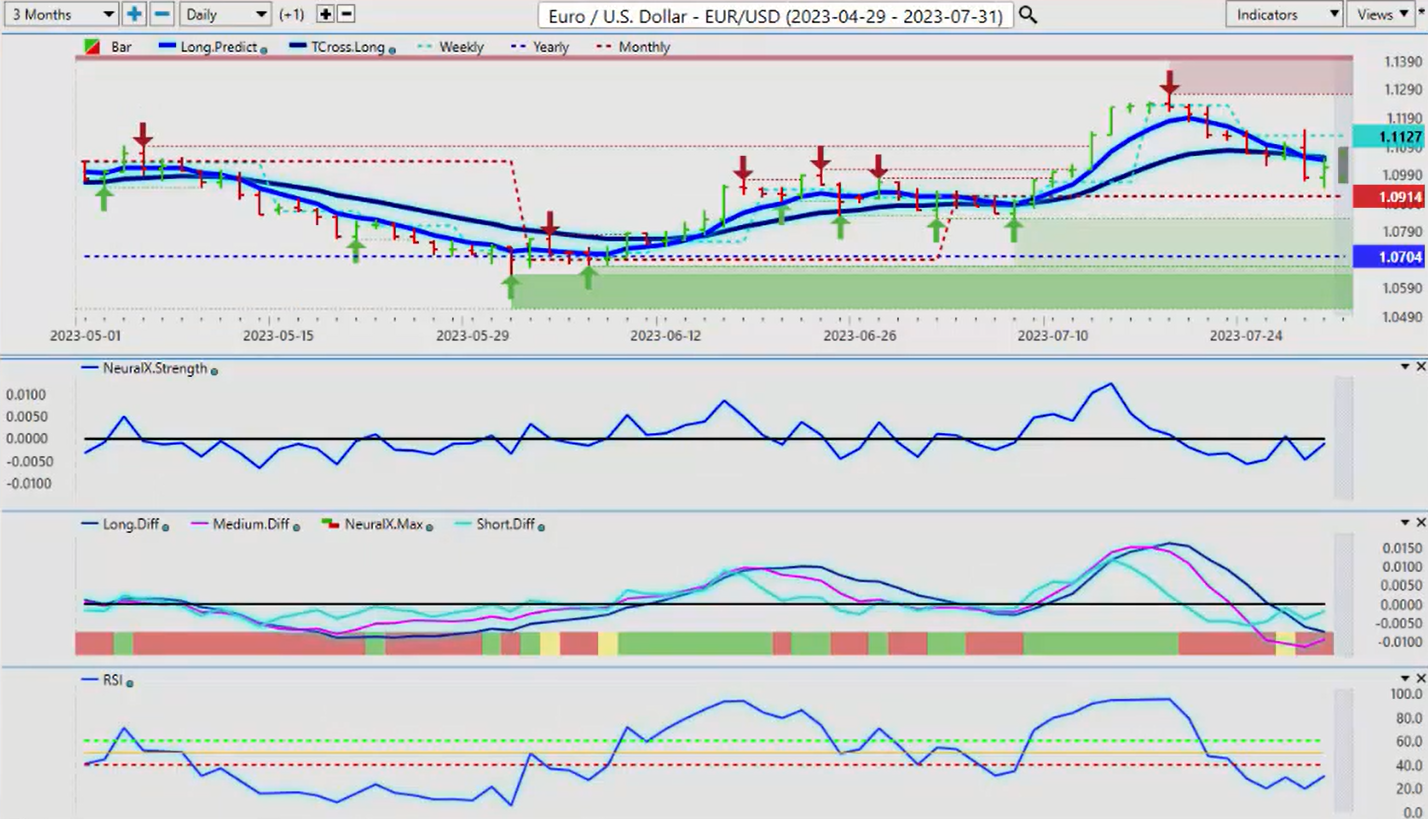The height and width of the screenshot is (819, 1428).
Task: Click the small black minus forecast button
Action: 346,14
